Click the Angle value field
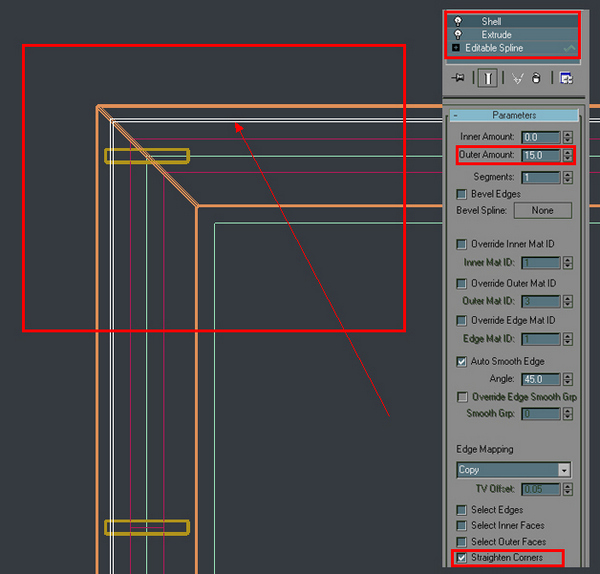The width and height of the screenshot is (600, 574). click(x=541, y=379)
